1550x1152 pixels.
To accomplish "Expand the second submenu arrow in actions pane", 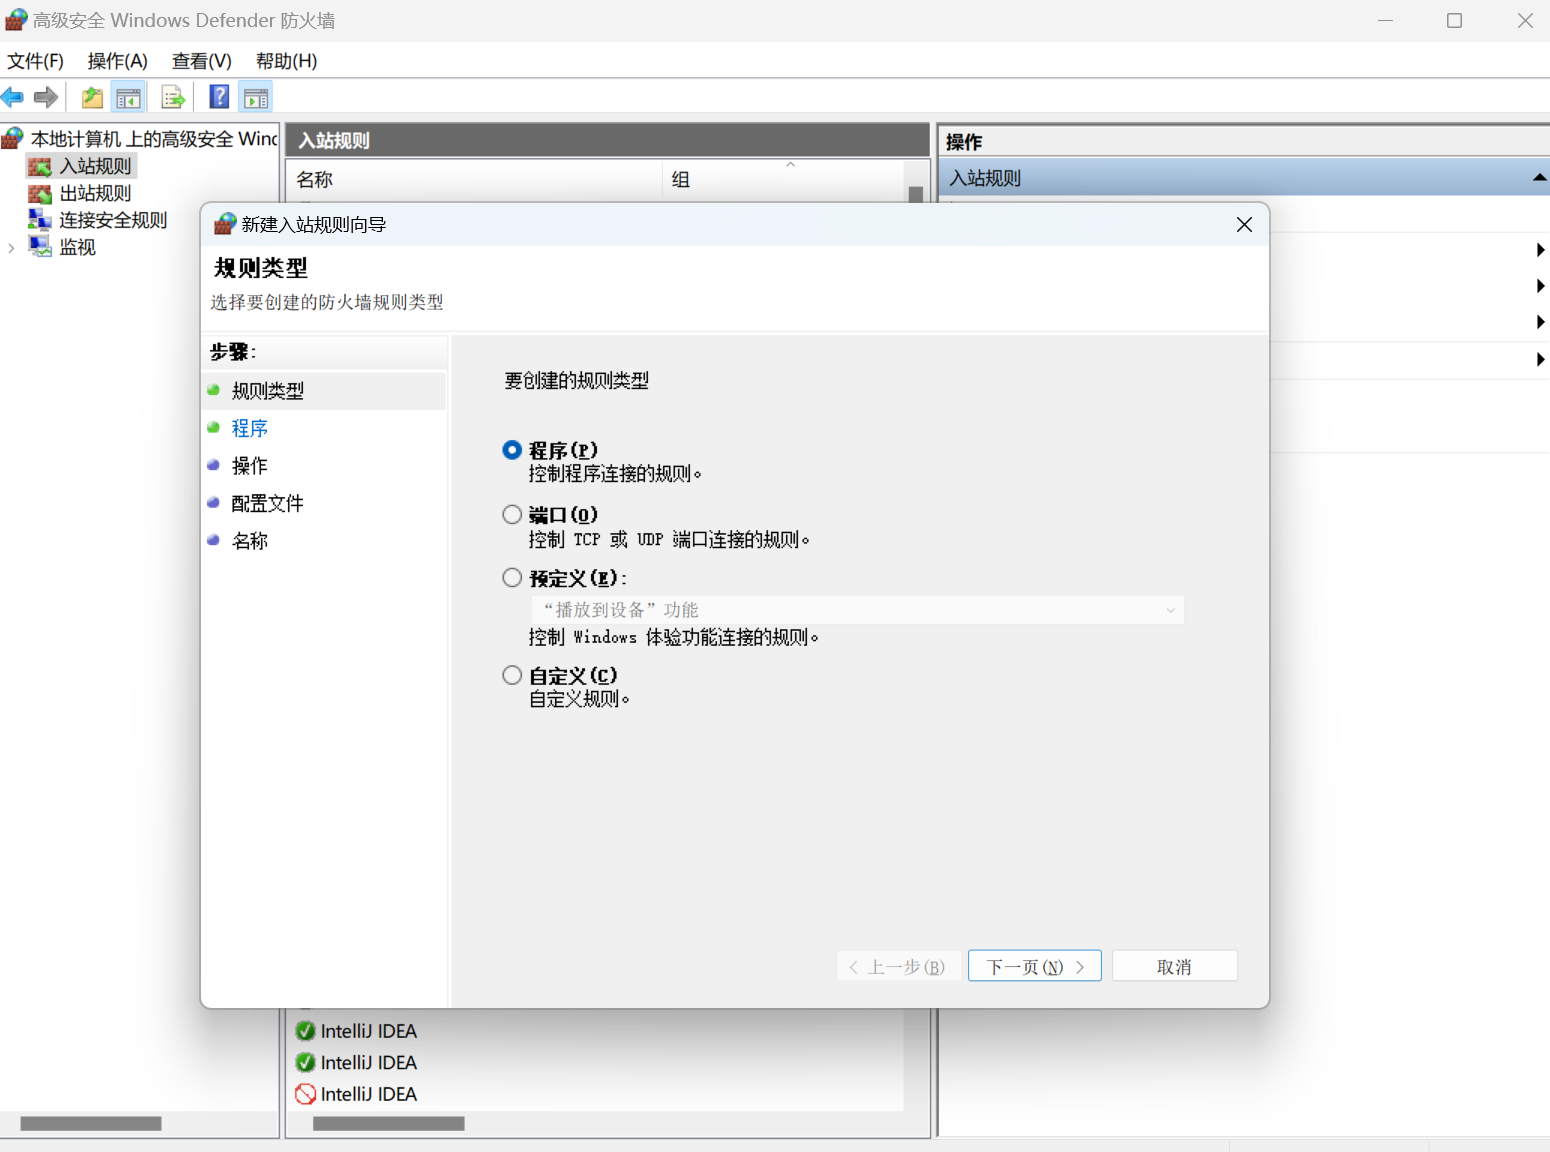I will click(1540, 286).
